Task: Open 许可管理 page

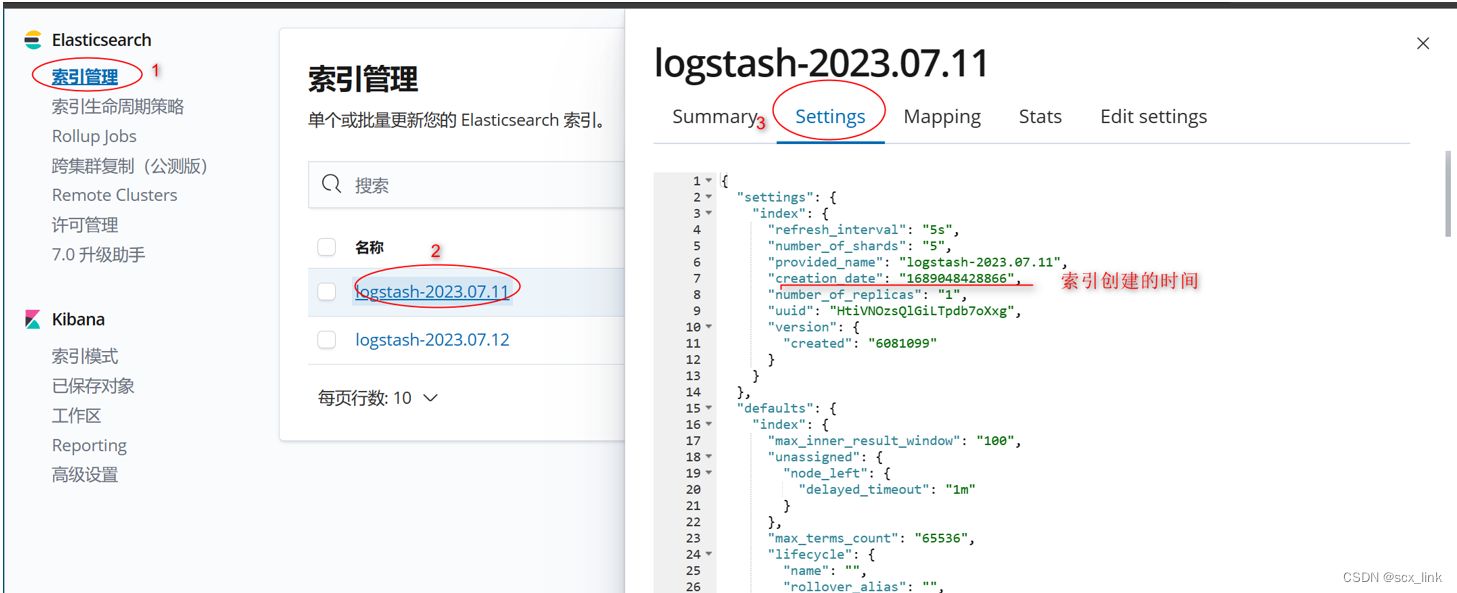Action: click(85, 225)
